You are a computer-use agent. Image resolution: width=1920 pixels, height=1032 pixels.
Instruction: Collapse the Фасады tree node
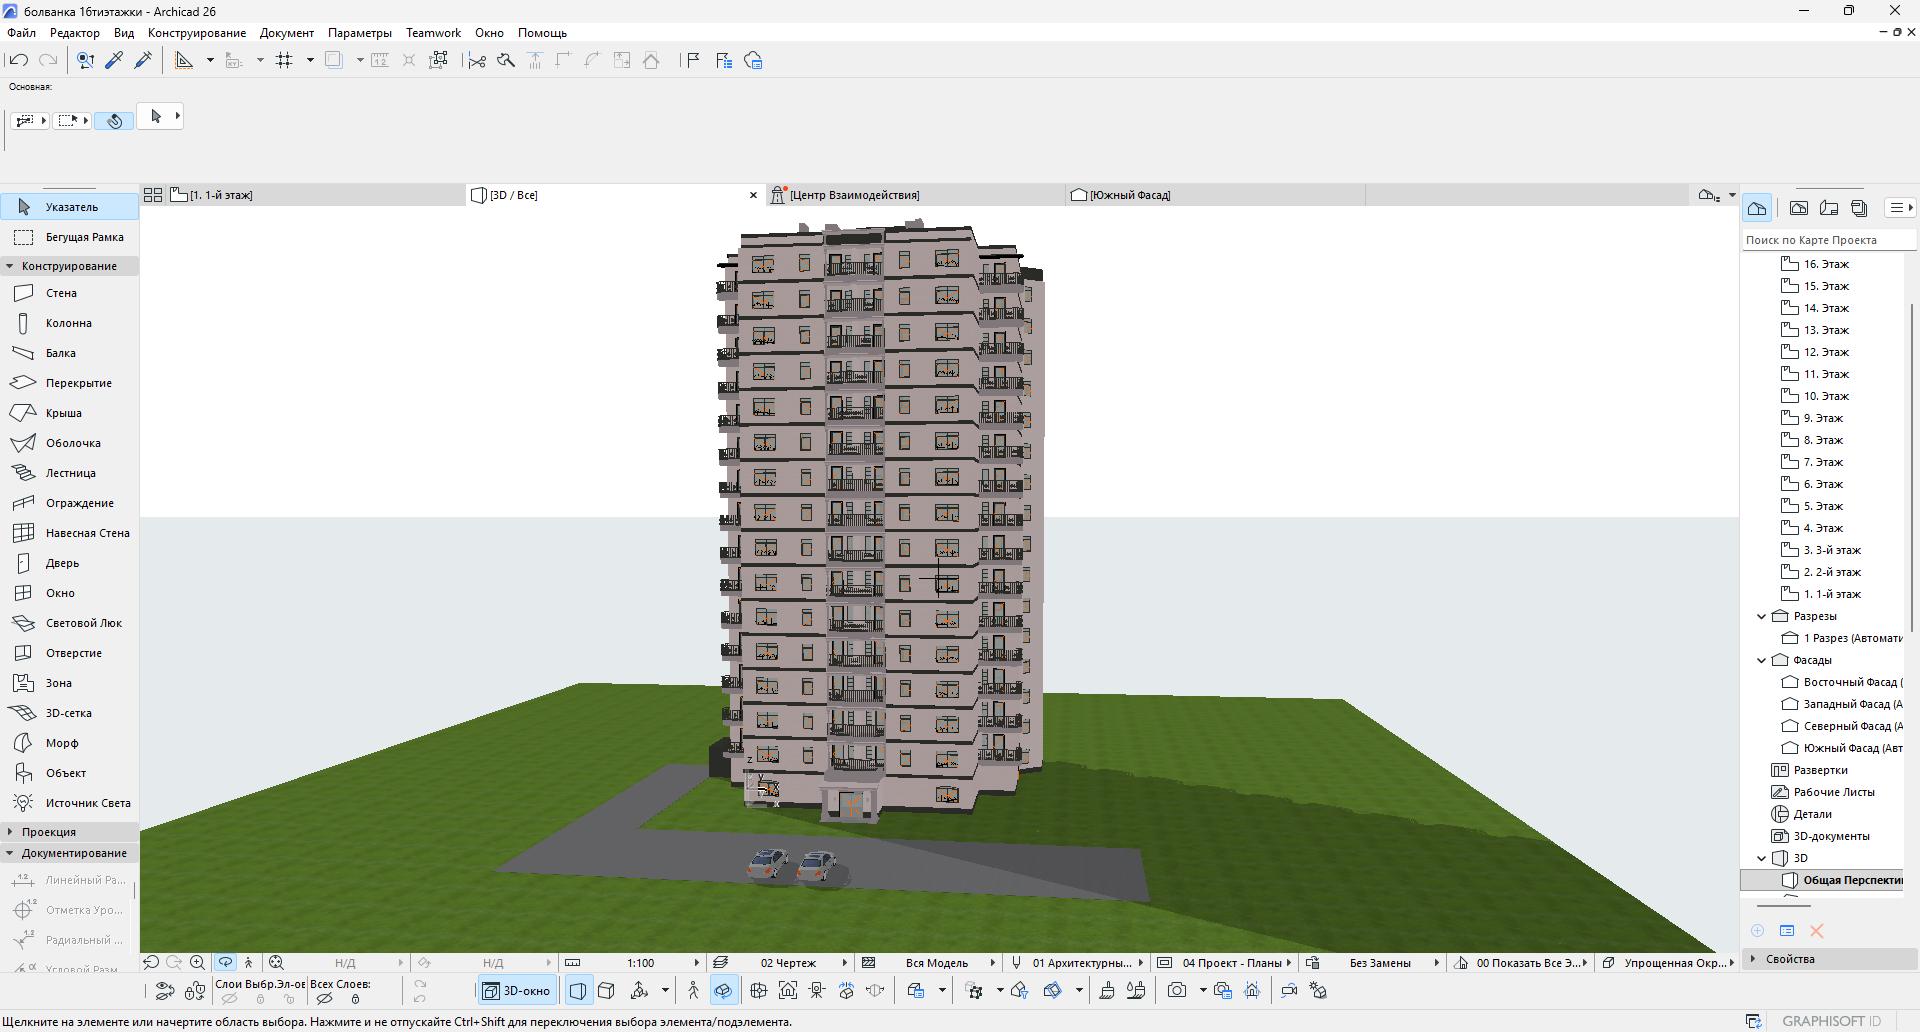(x=1762, y=660)
